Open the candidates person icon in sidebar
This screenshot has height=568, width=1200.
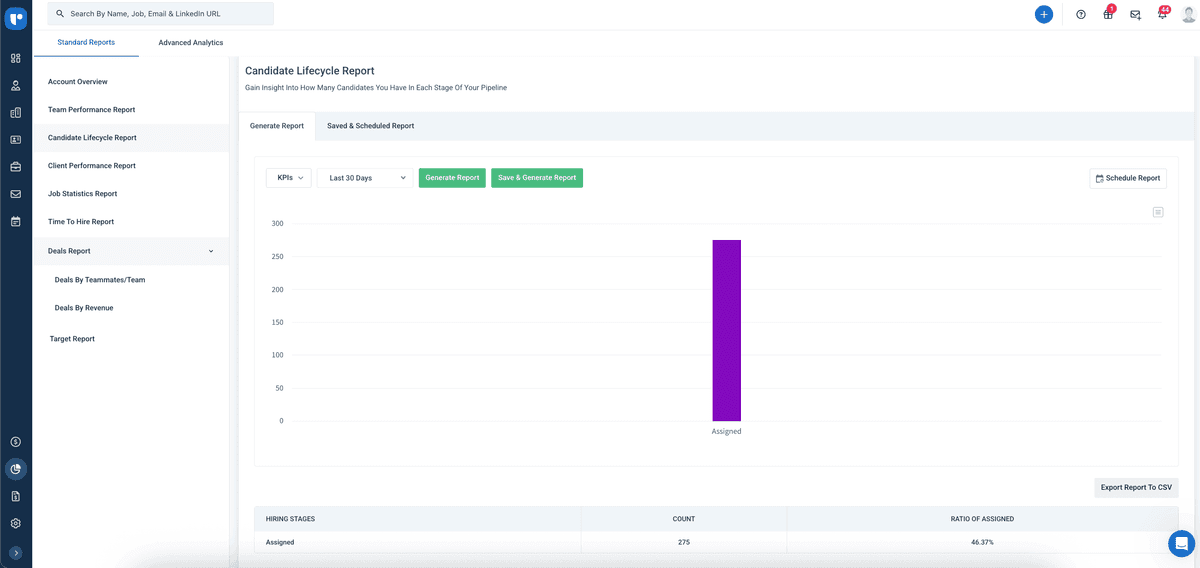(x=16, y=85)
